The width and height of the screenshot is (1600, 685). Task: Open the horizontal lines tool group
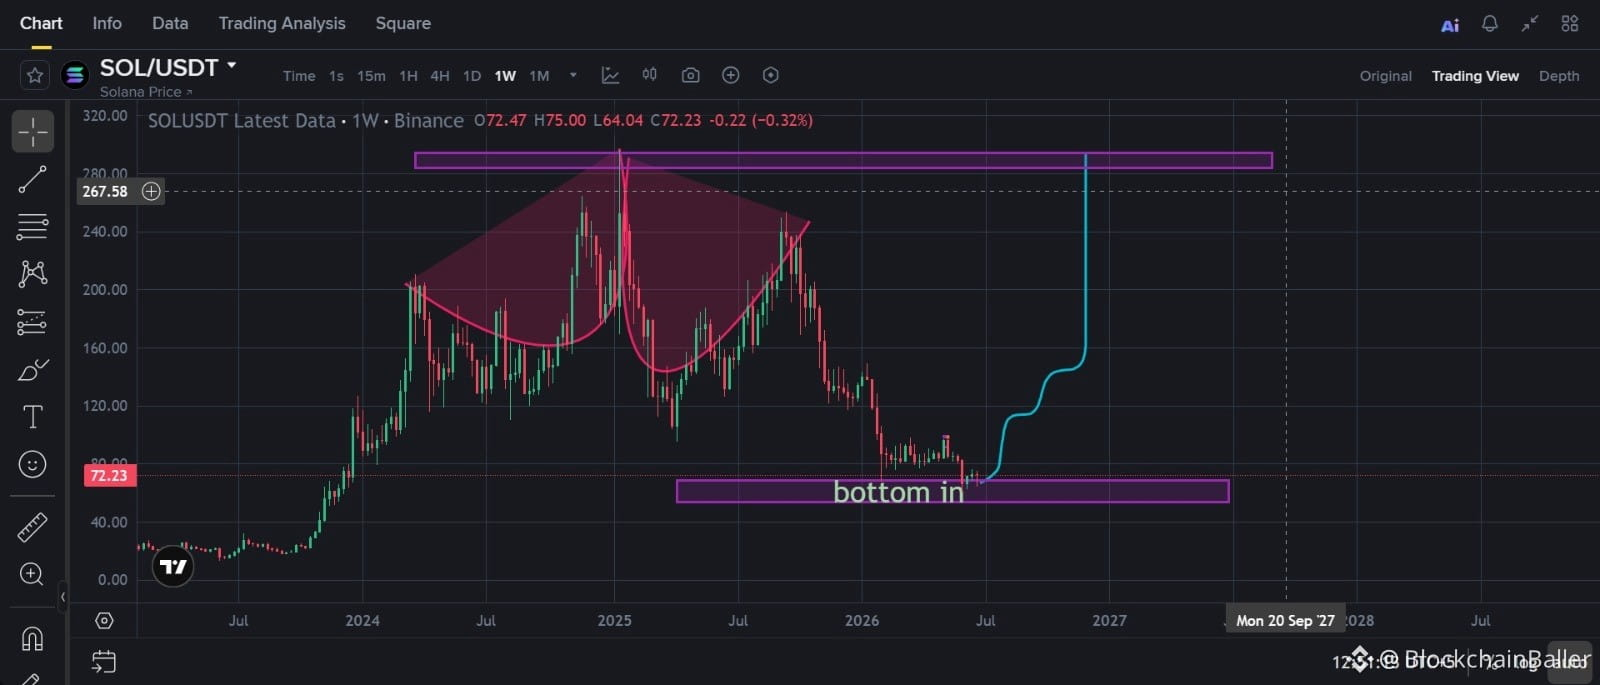point(32,227)
